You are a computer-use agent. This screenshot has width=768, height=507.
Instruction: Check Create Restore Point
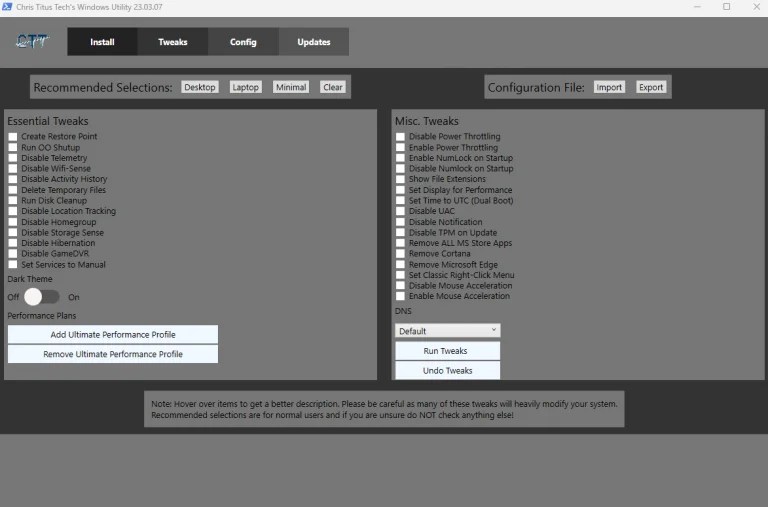[x=13, y=137]
